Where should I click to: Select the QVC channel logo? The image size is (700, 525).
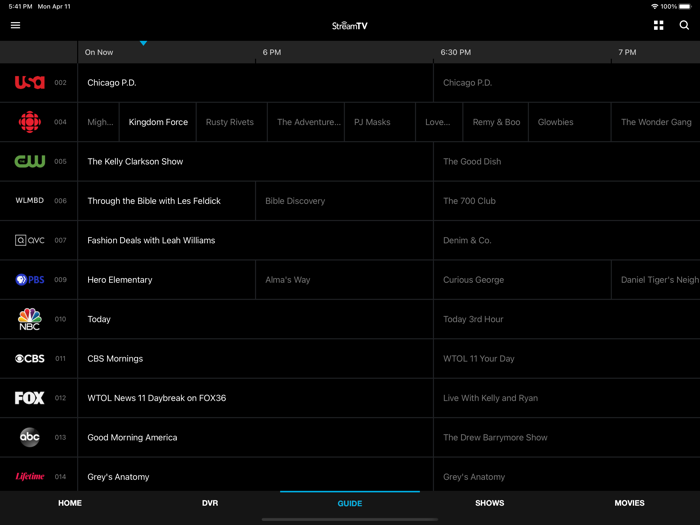click(29, 240)
